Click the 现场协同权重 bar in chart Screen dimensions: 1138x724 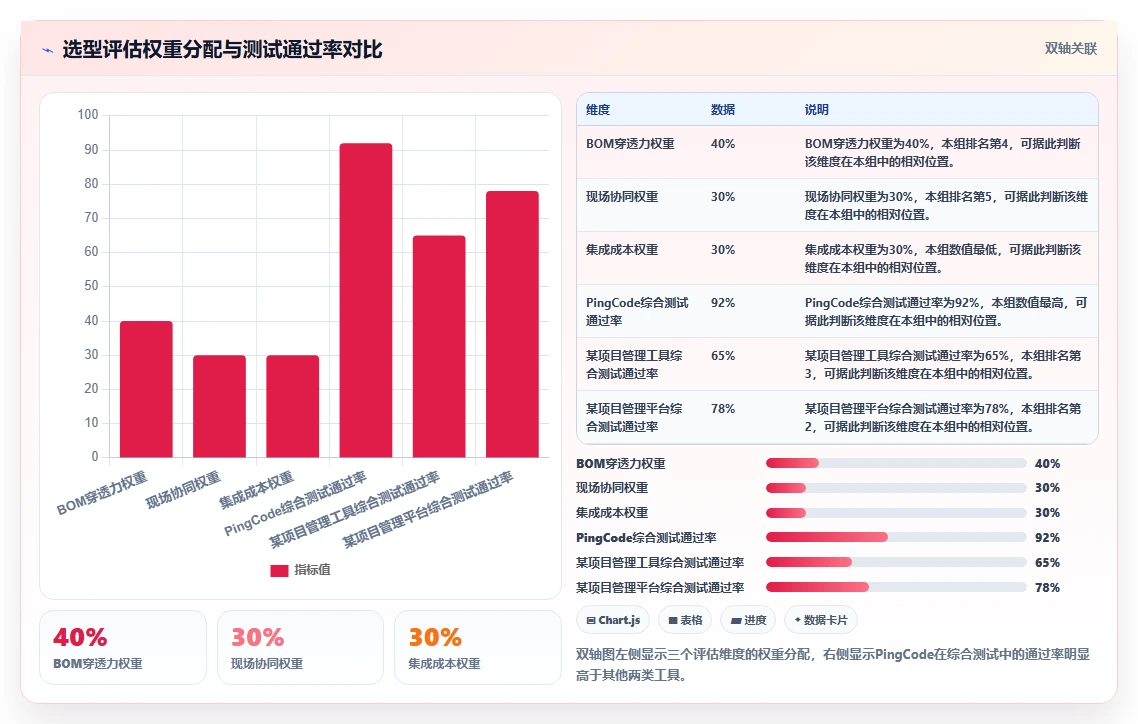click(x=219, y=406)
